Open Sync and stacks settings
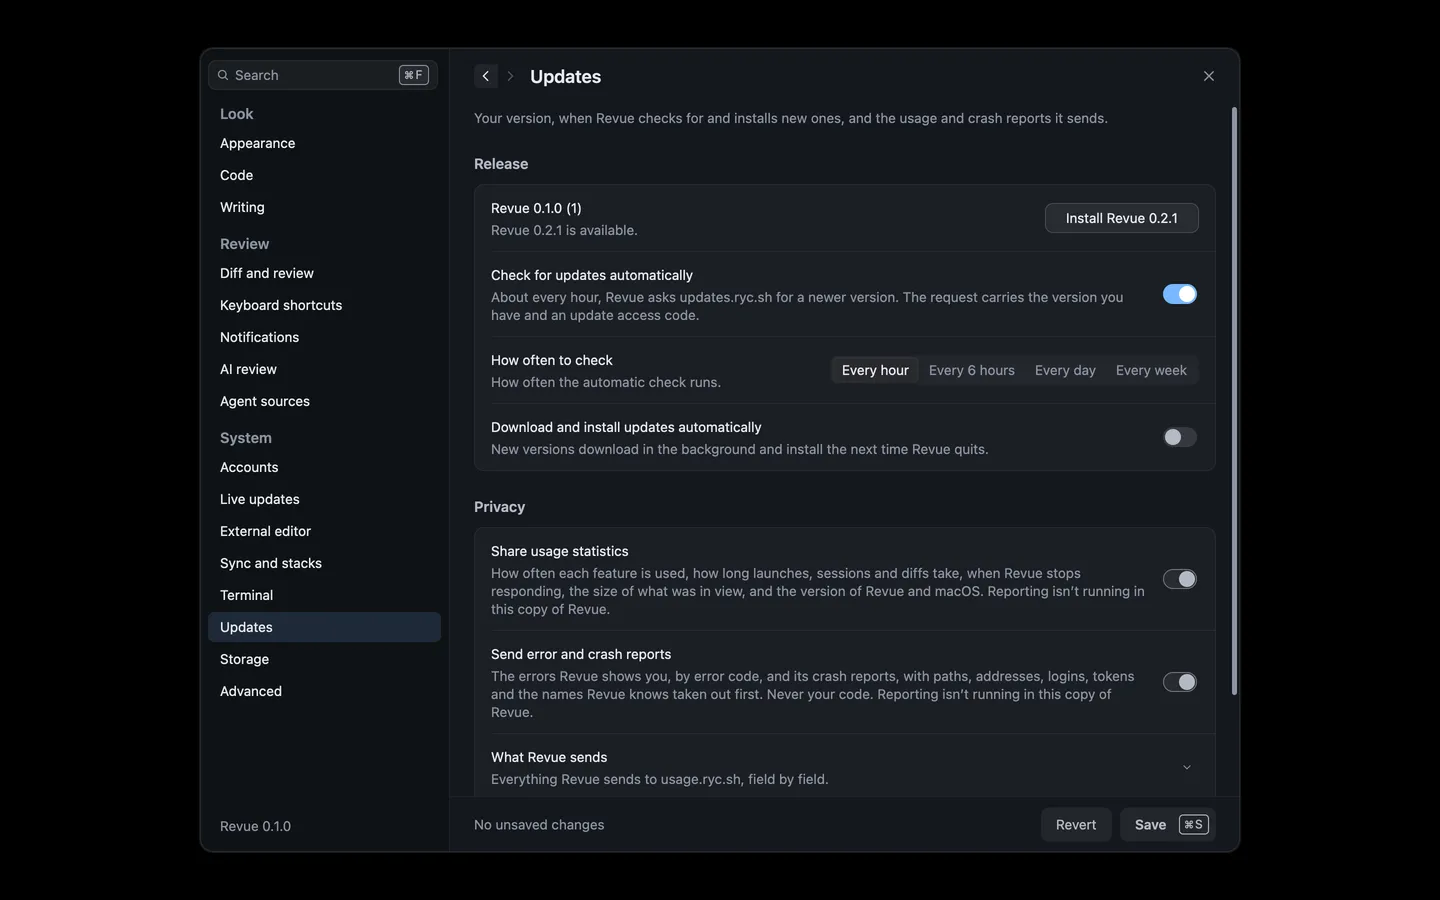The image size is (1440, 900). click(324, 563)
